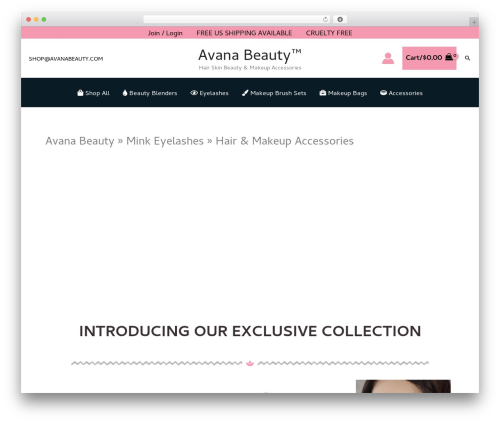Click the shopping bag icon in cart
Viewport: 500px width, 423px height.
[x=449, y=57]
